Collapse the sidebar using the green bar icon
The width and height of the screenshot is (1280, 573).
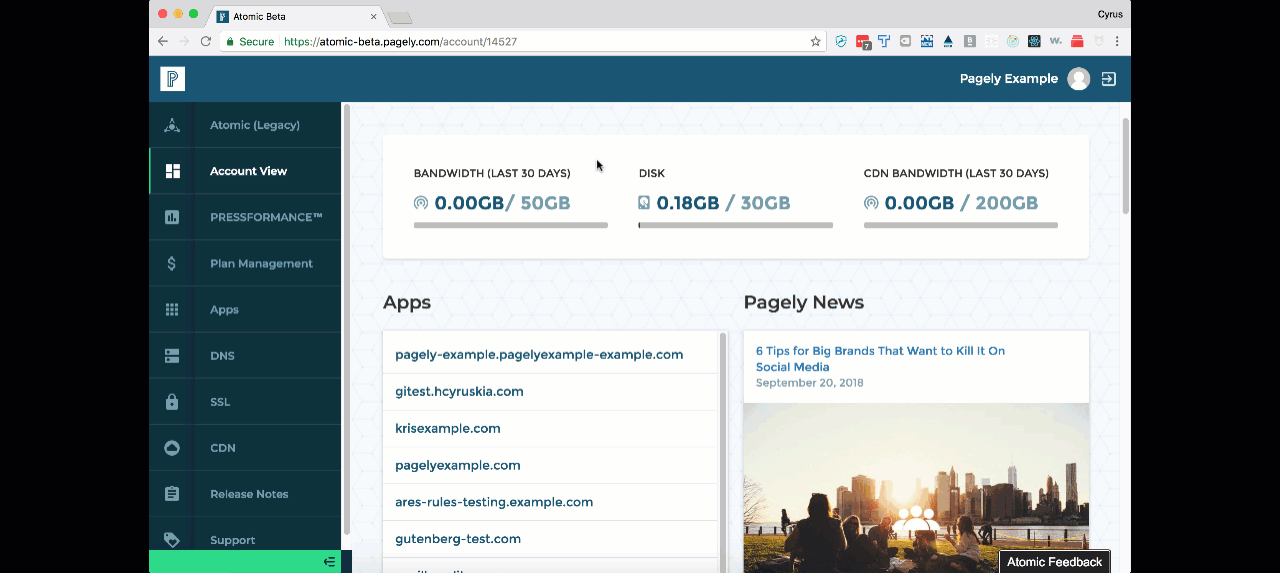329,562
